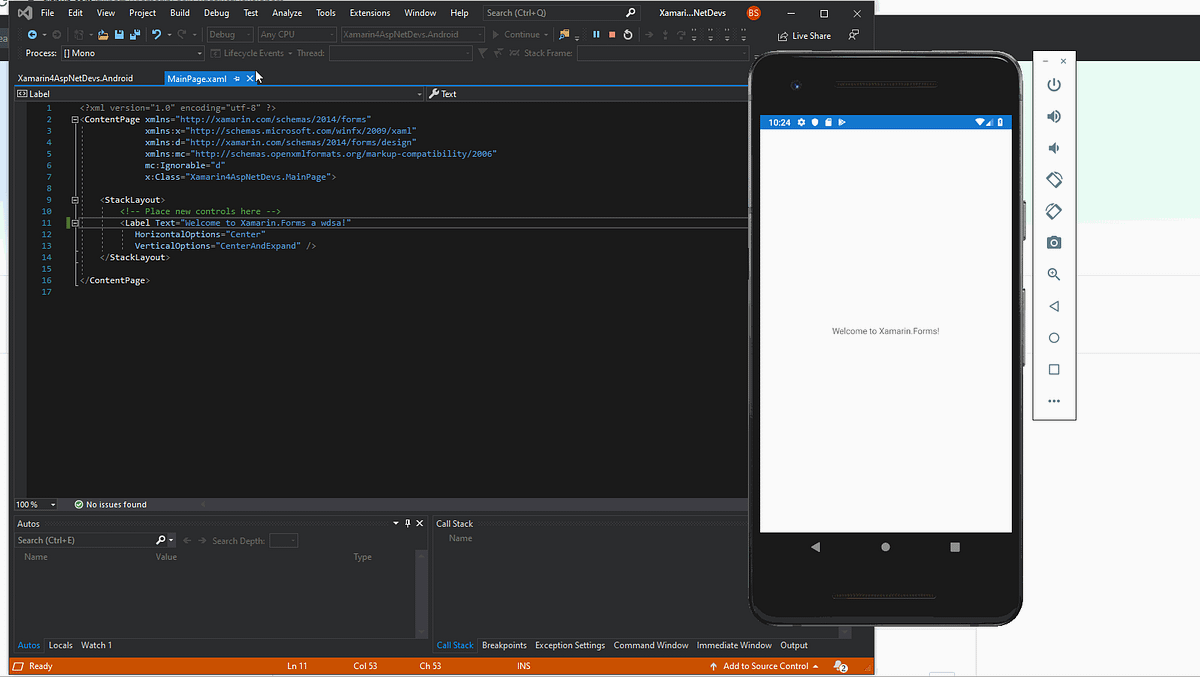Open the solution configuration Debug dropdown
1200x677 pixels.
[230, 33]
